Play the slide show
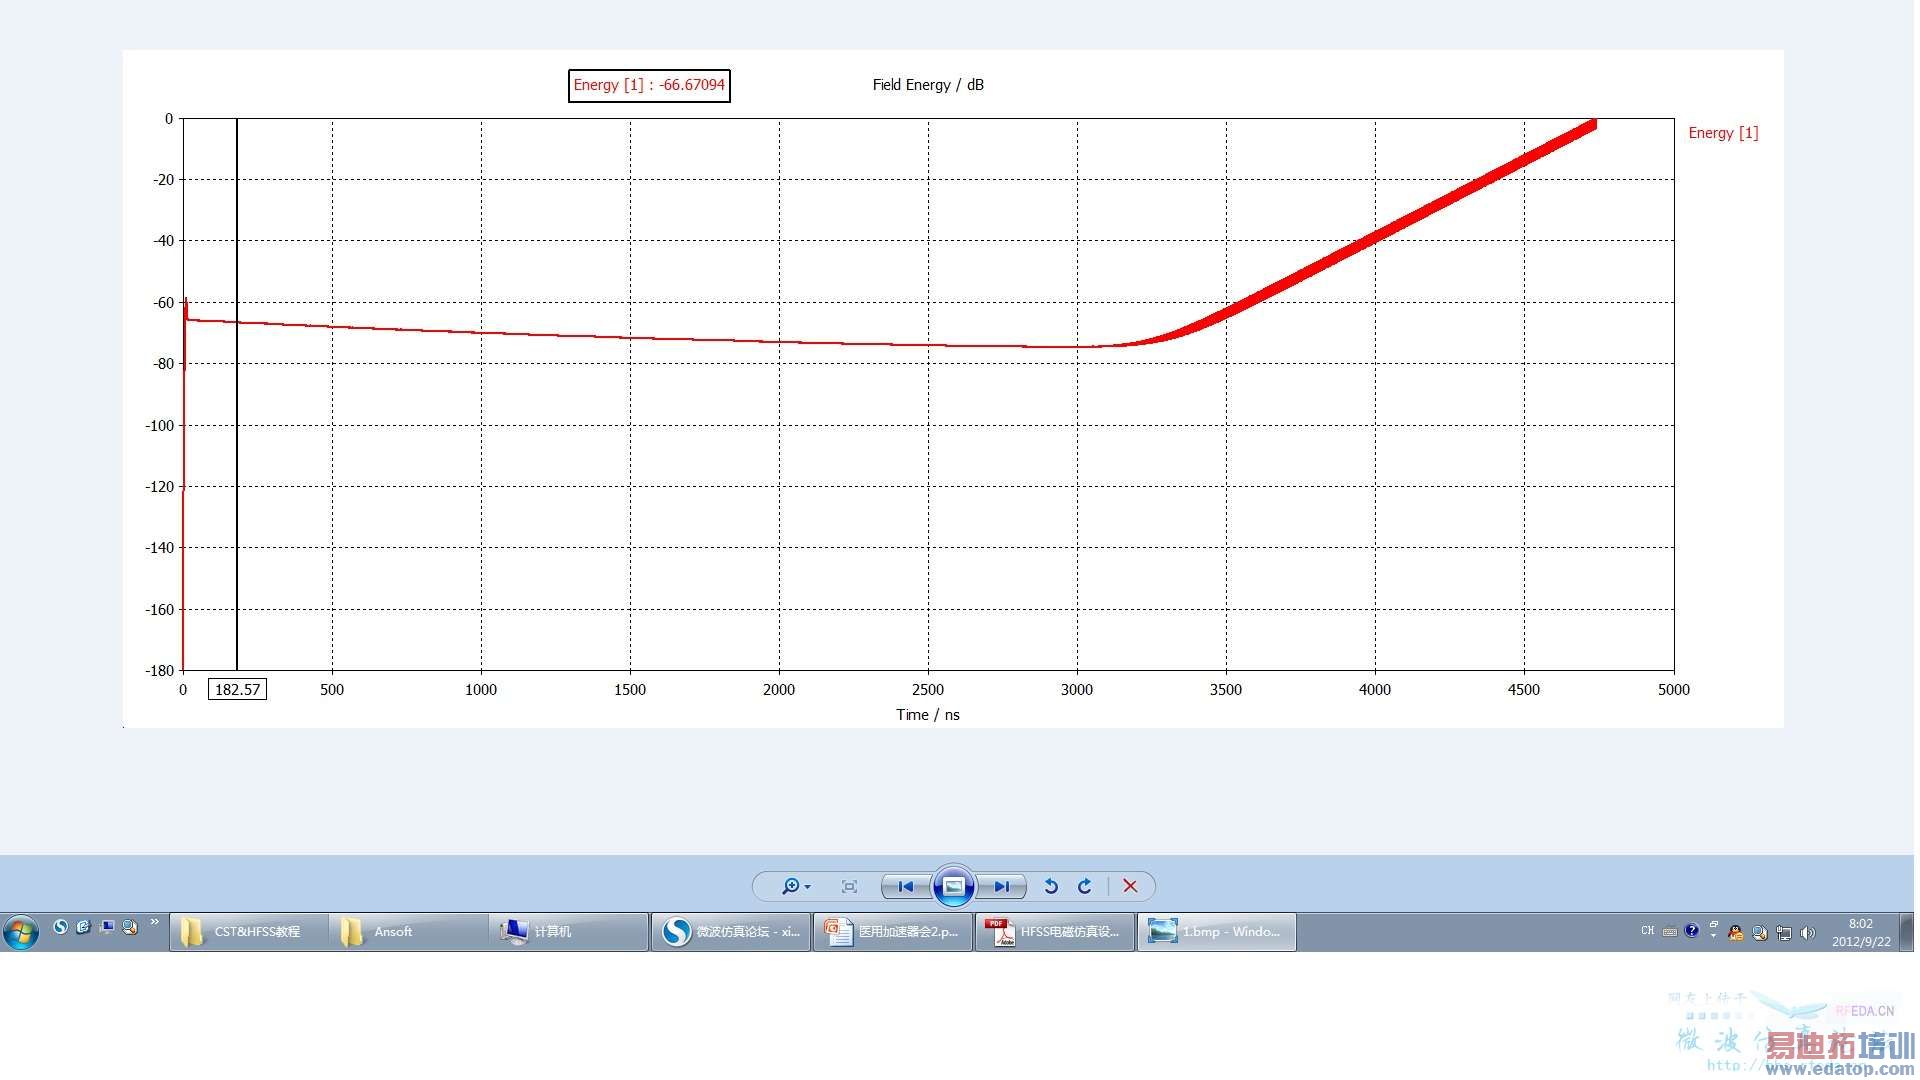1920x1080 pixels. click(953, 887)
